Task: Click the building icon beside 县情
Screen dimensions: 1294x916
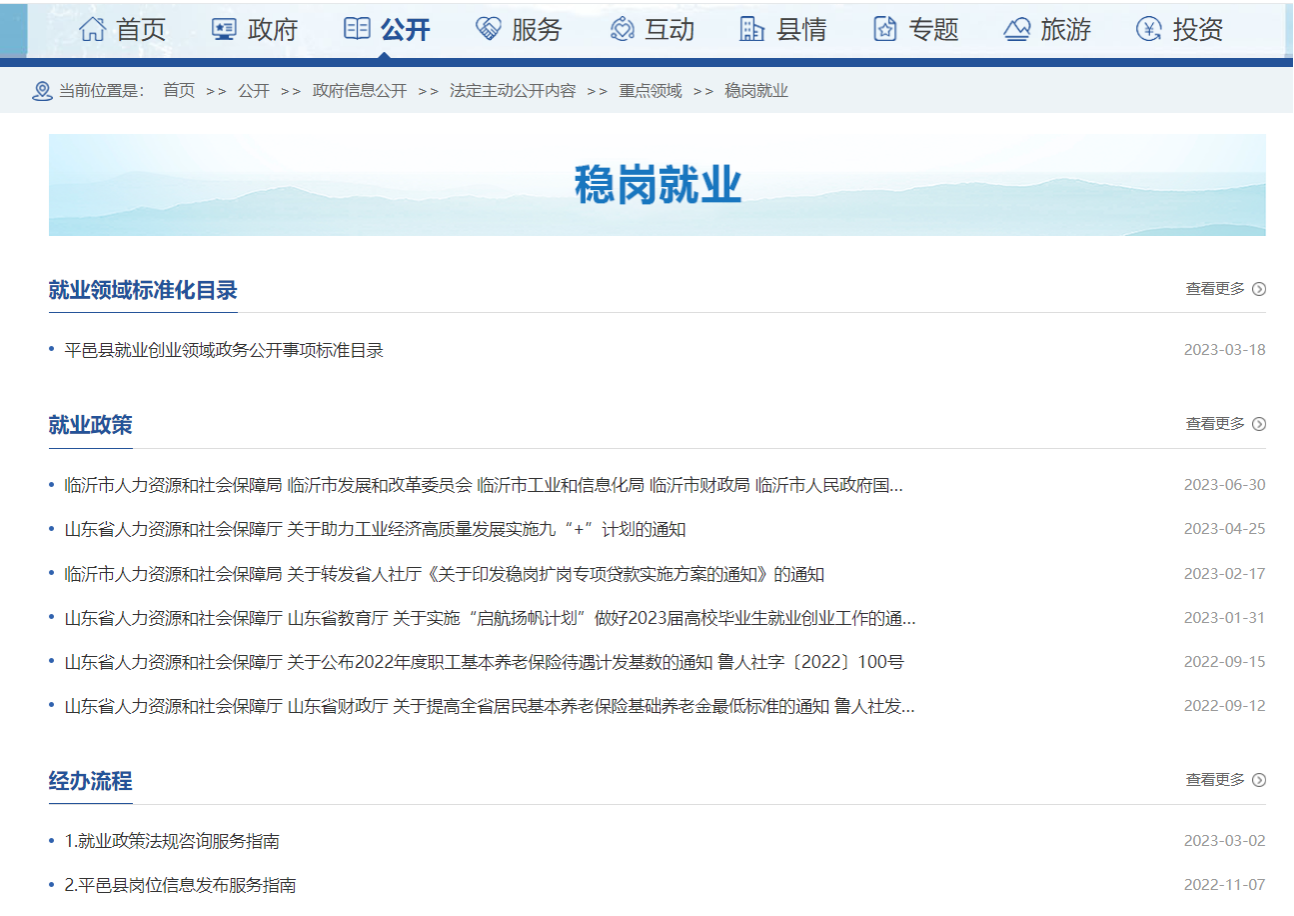Action: (752, 30)
